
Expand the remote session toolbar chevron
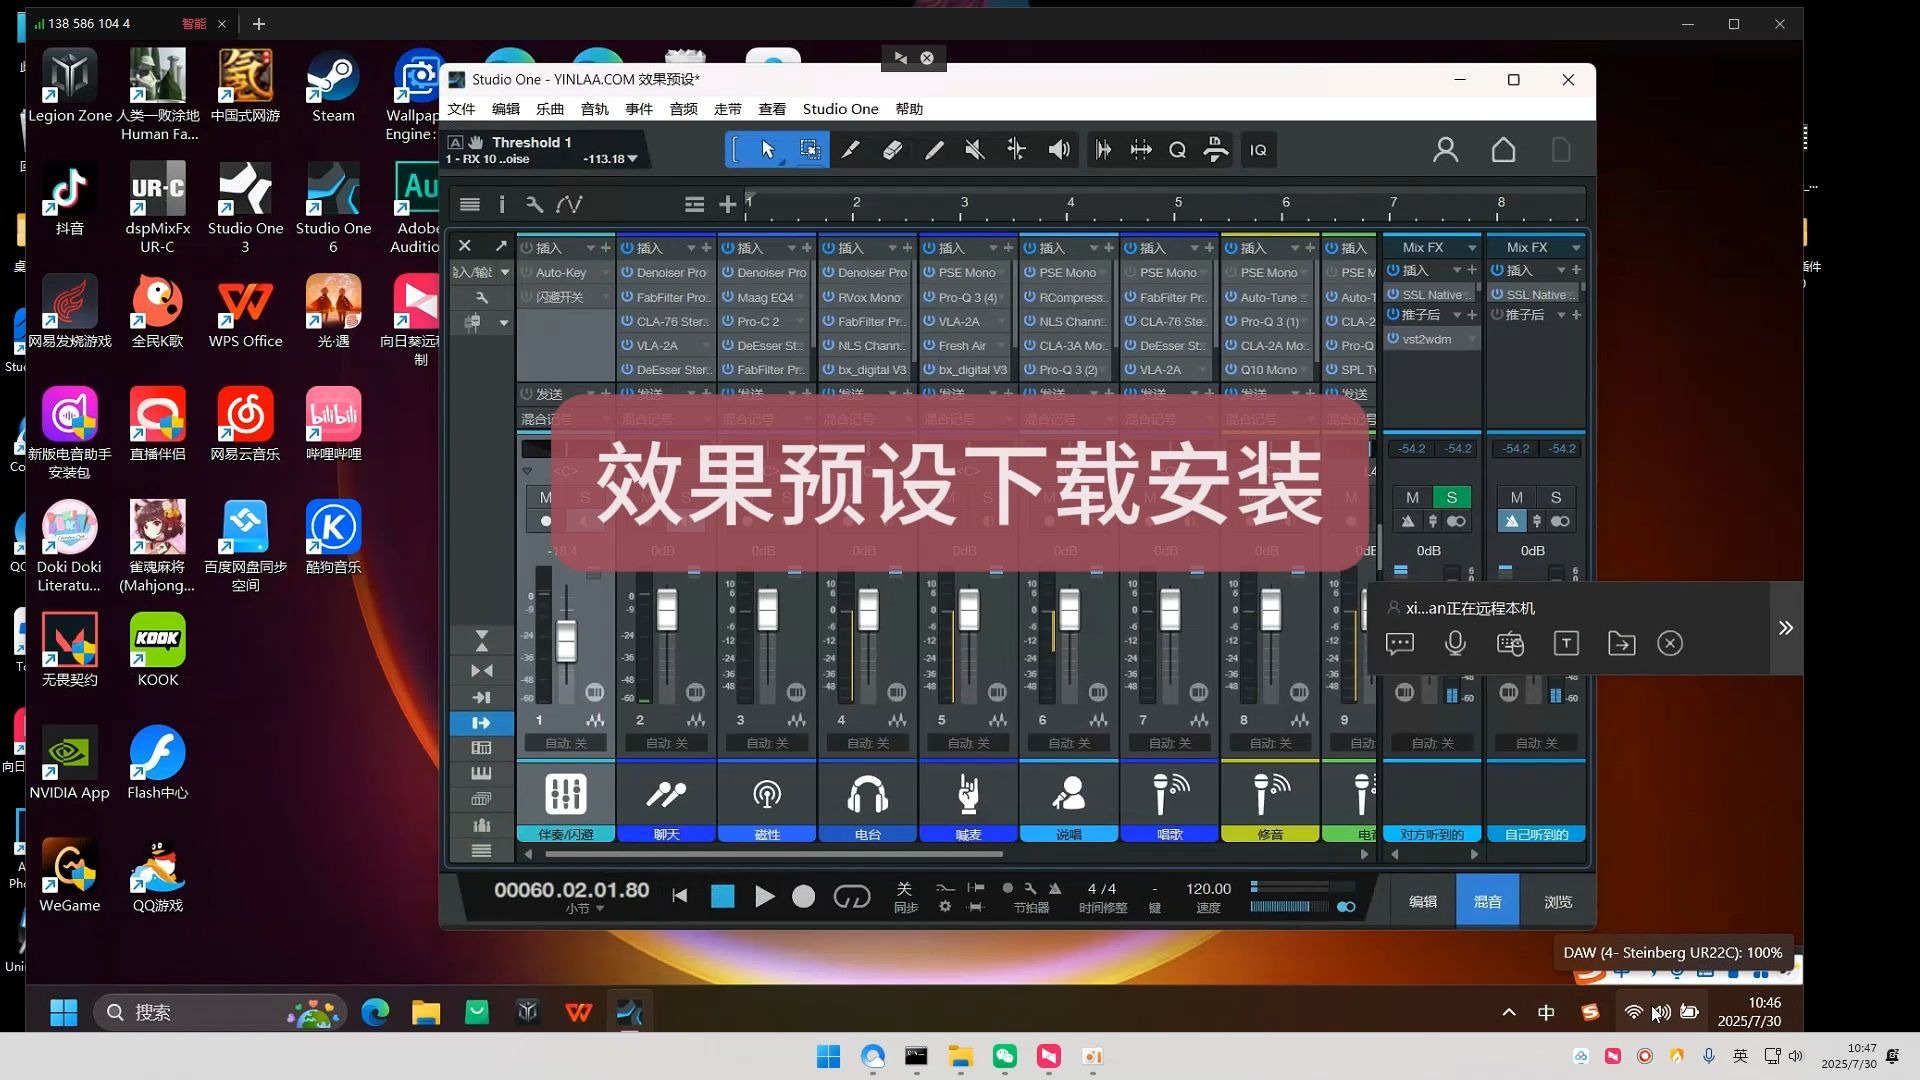1786,628
